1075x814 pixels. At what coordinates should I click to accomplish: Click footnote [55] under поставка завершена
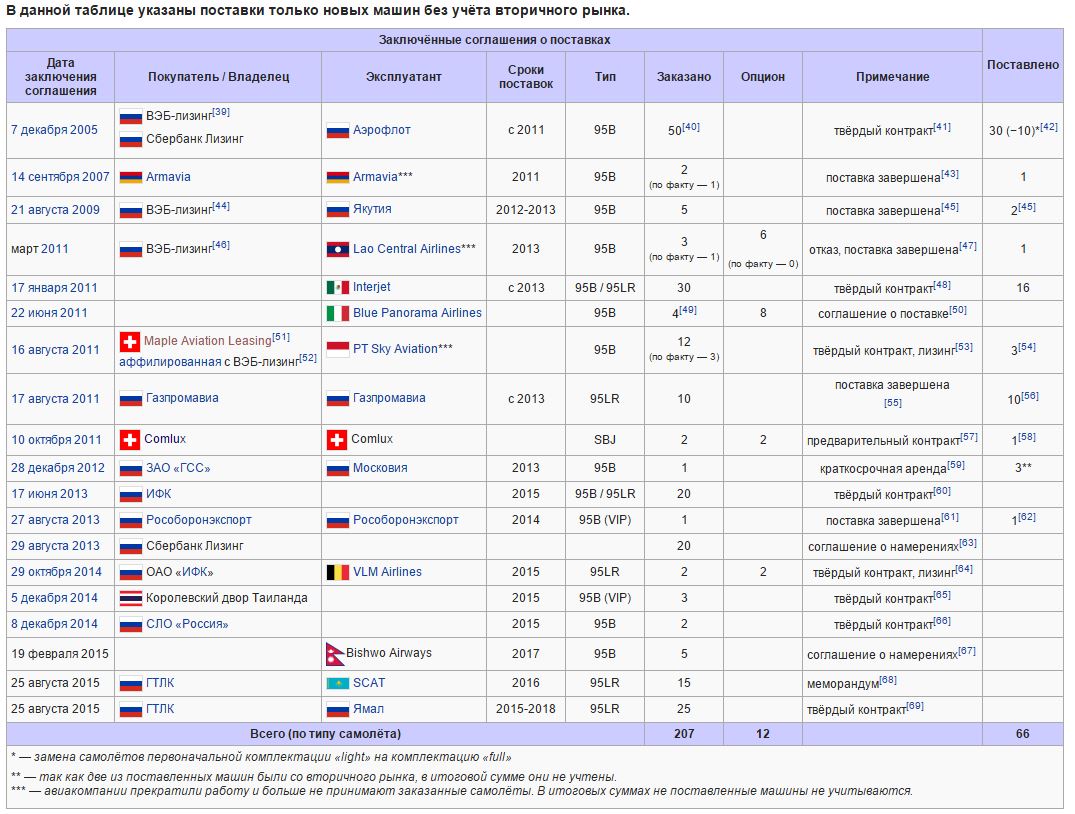pyautogui.click(x=892, y=403)
